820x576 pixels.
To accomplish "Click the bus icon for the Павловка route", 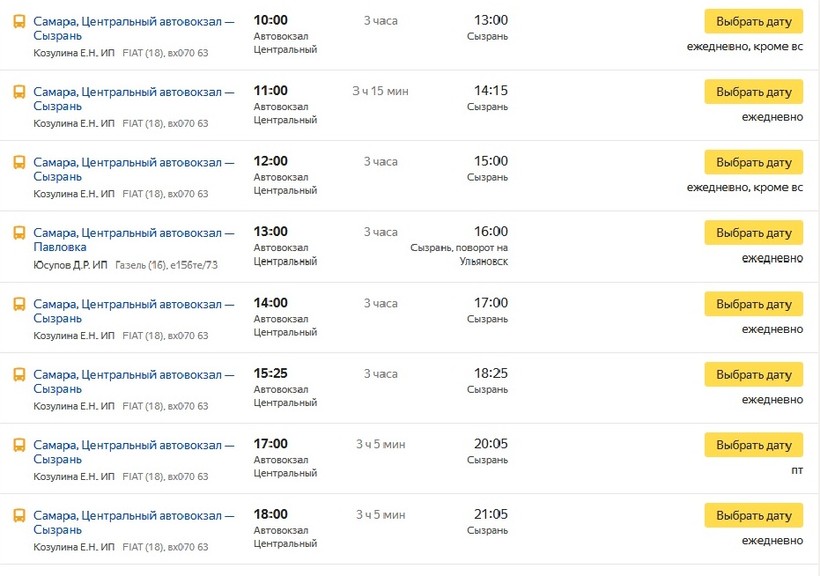I will click(x=19, y=233).
